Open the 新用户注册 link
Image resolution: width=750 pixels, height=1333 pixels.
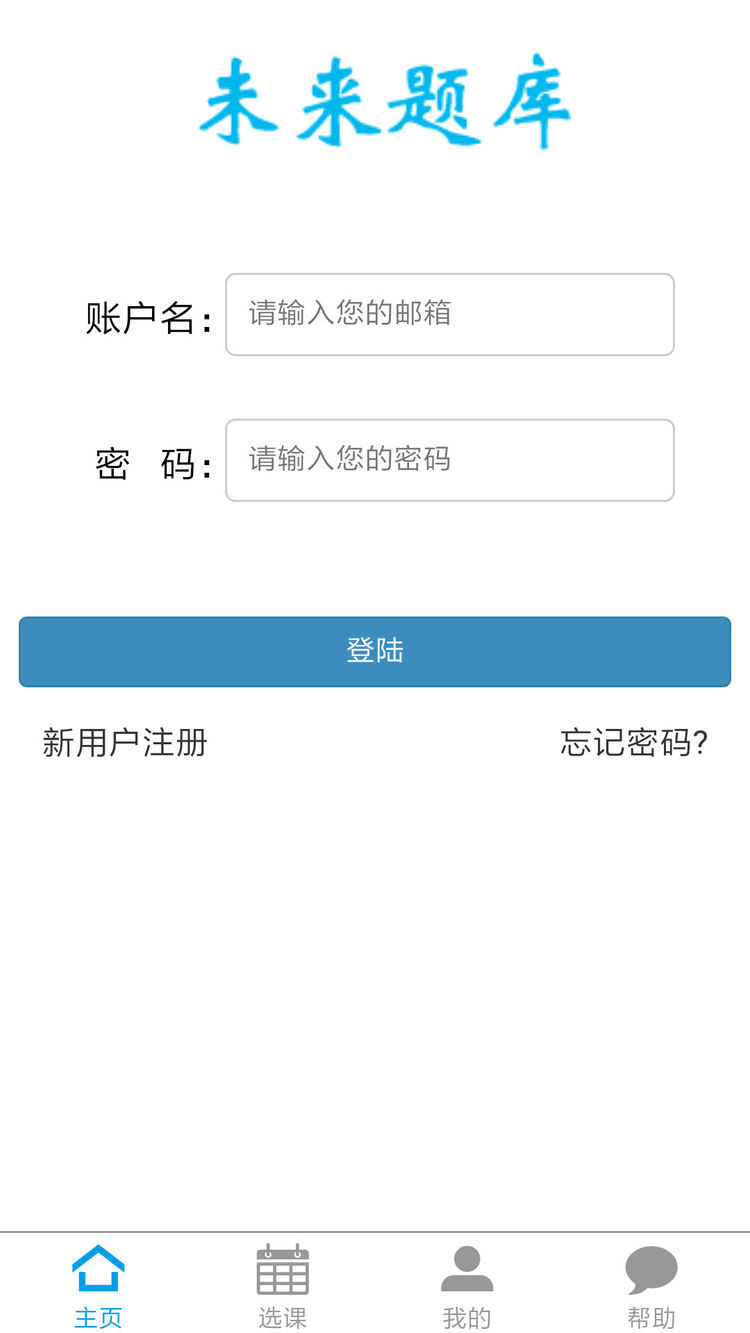pyautogui.click(x=125, y=743)
